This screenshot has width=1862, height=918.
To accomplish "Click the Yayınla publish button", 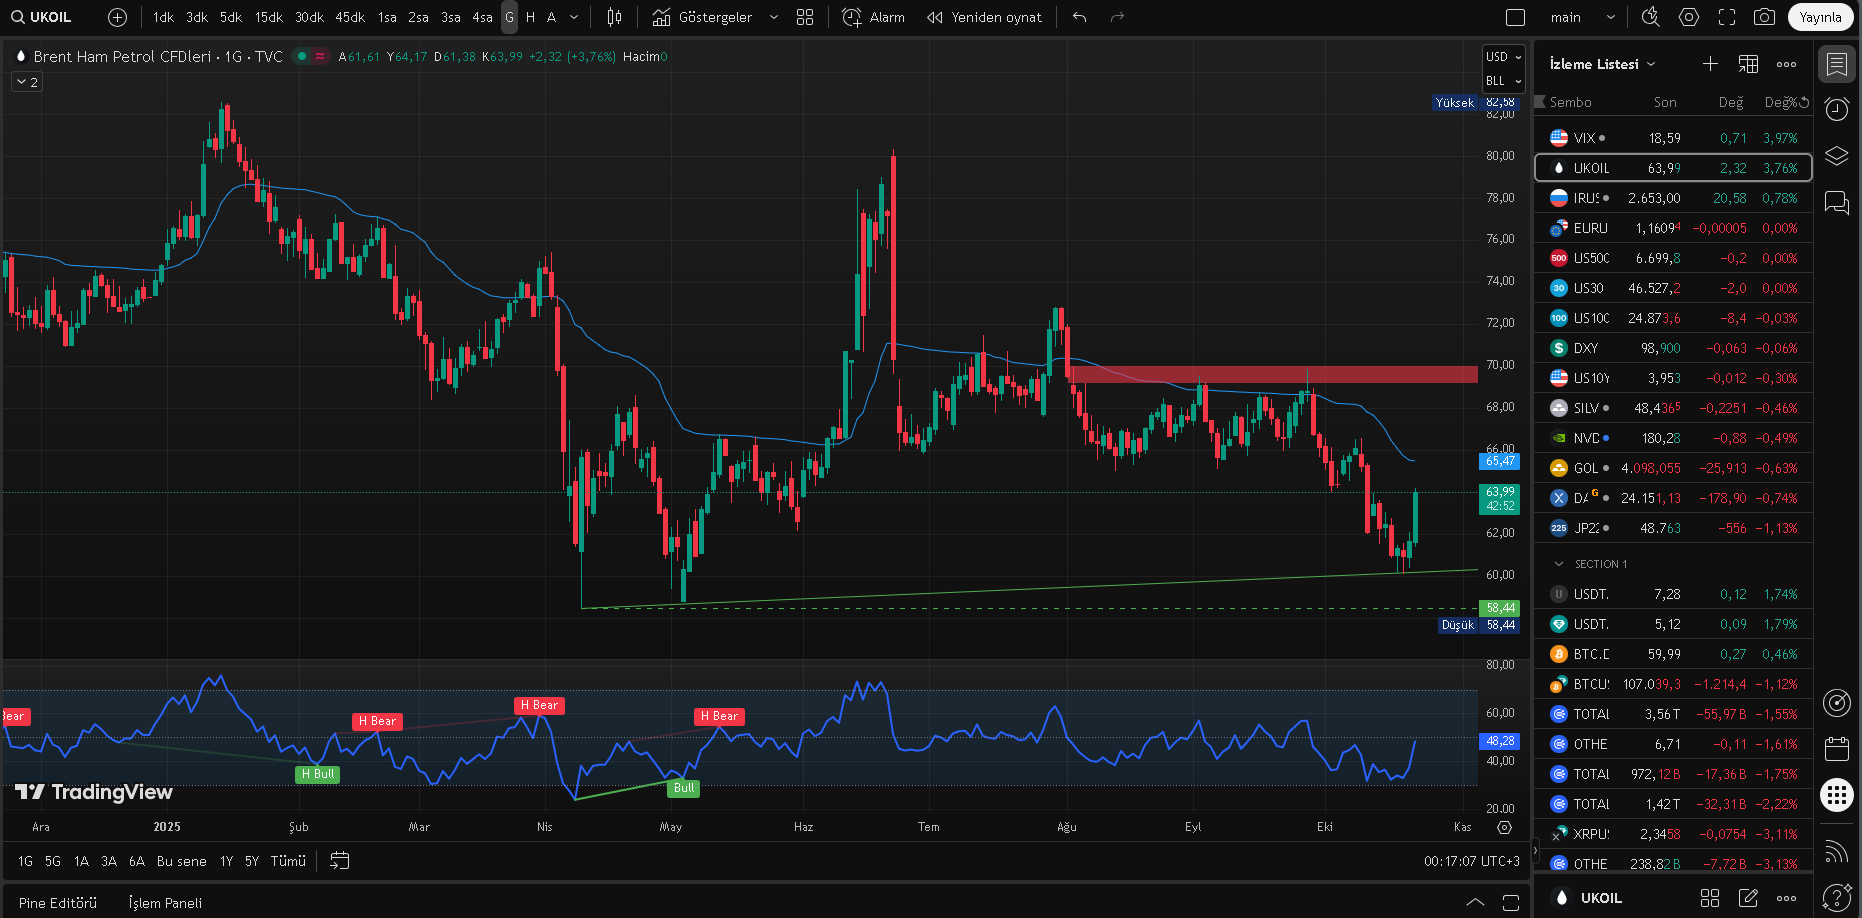I will [1819, 17].
